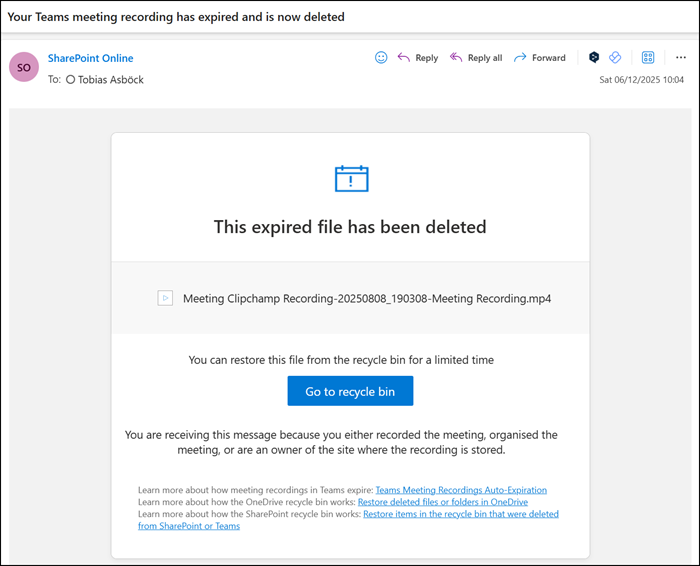Reply to the SharePoint Online email
This screenshot has width=700, height=566.
[x=417, y=58]
